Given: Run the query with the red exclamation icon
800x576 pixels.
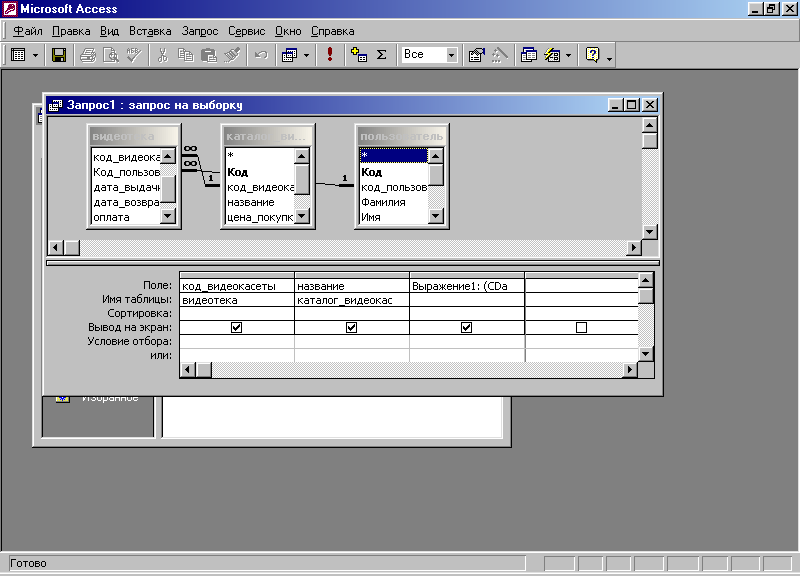Looking at the screenshot, I should 330,55.
